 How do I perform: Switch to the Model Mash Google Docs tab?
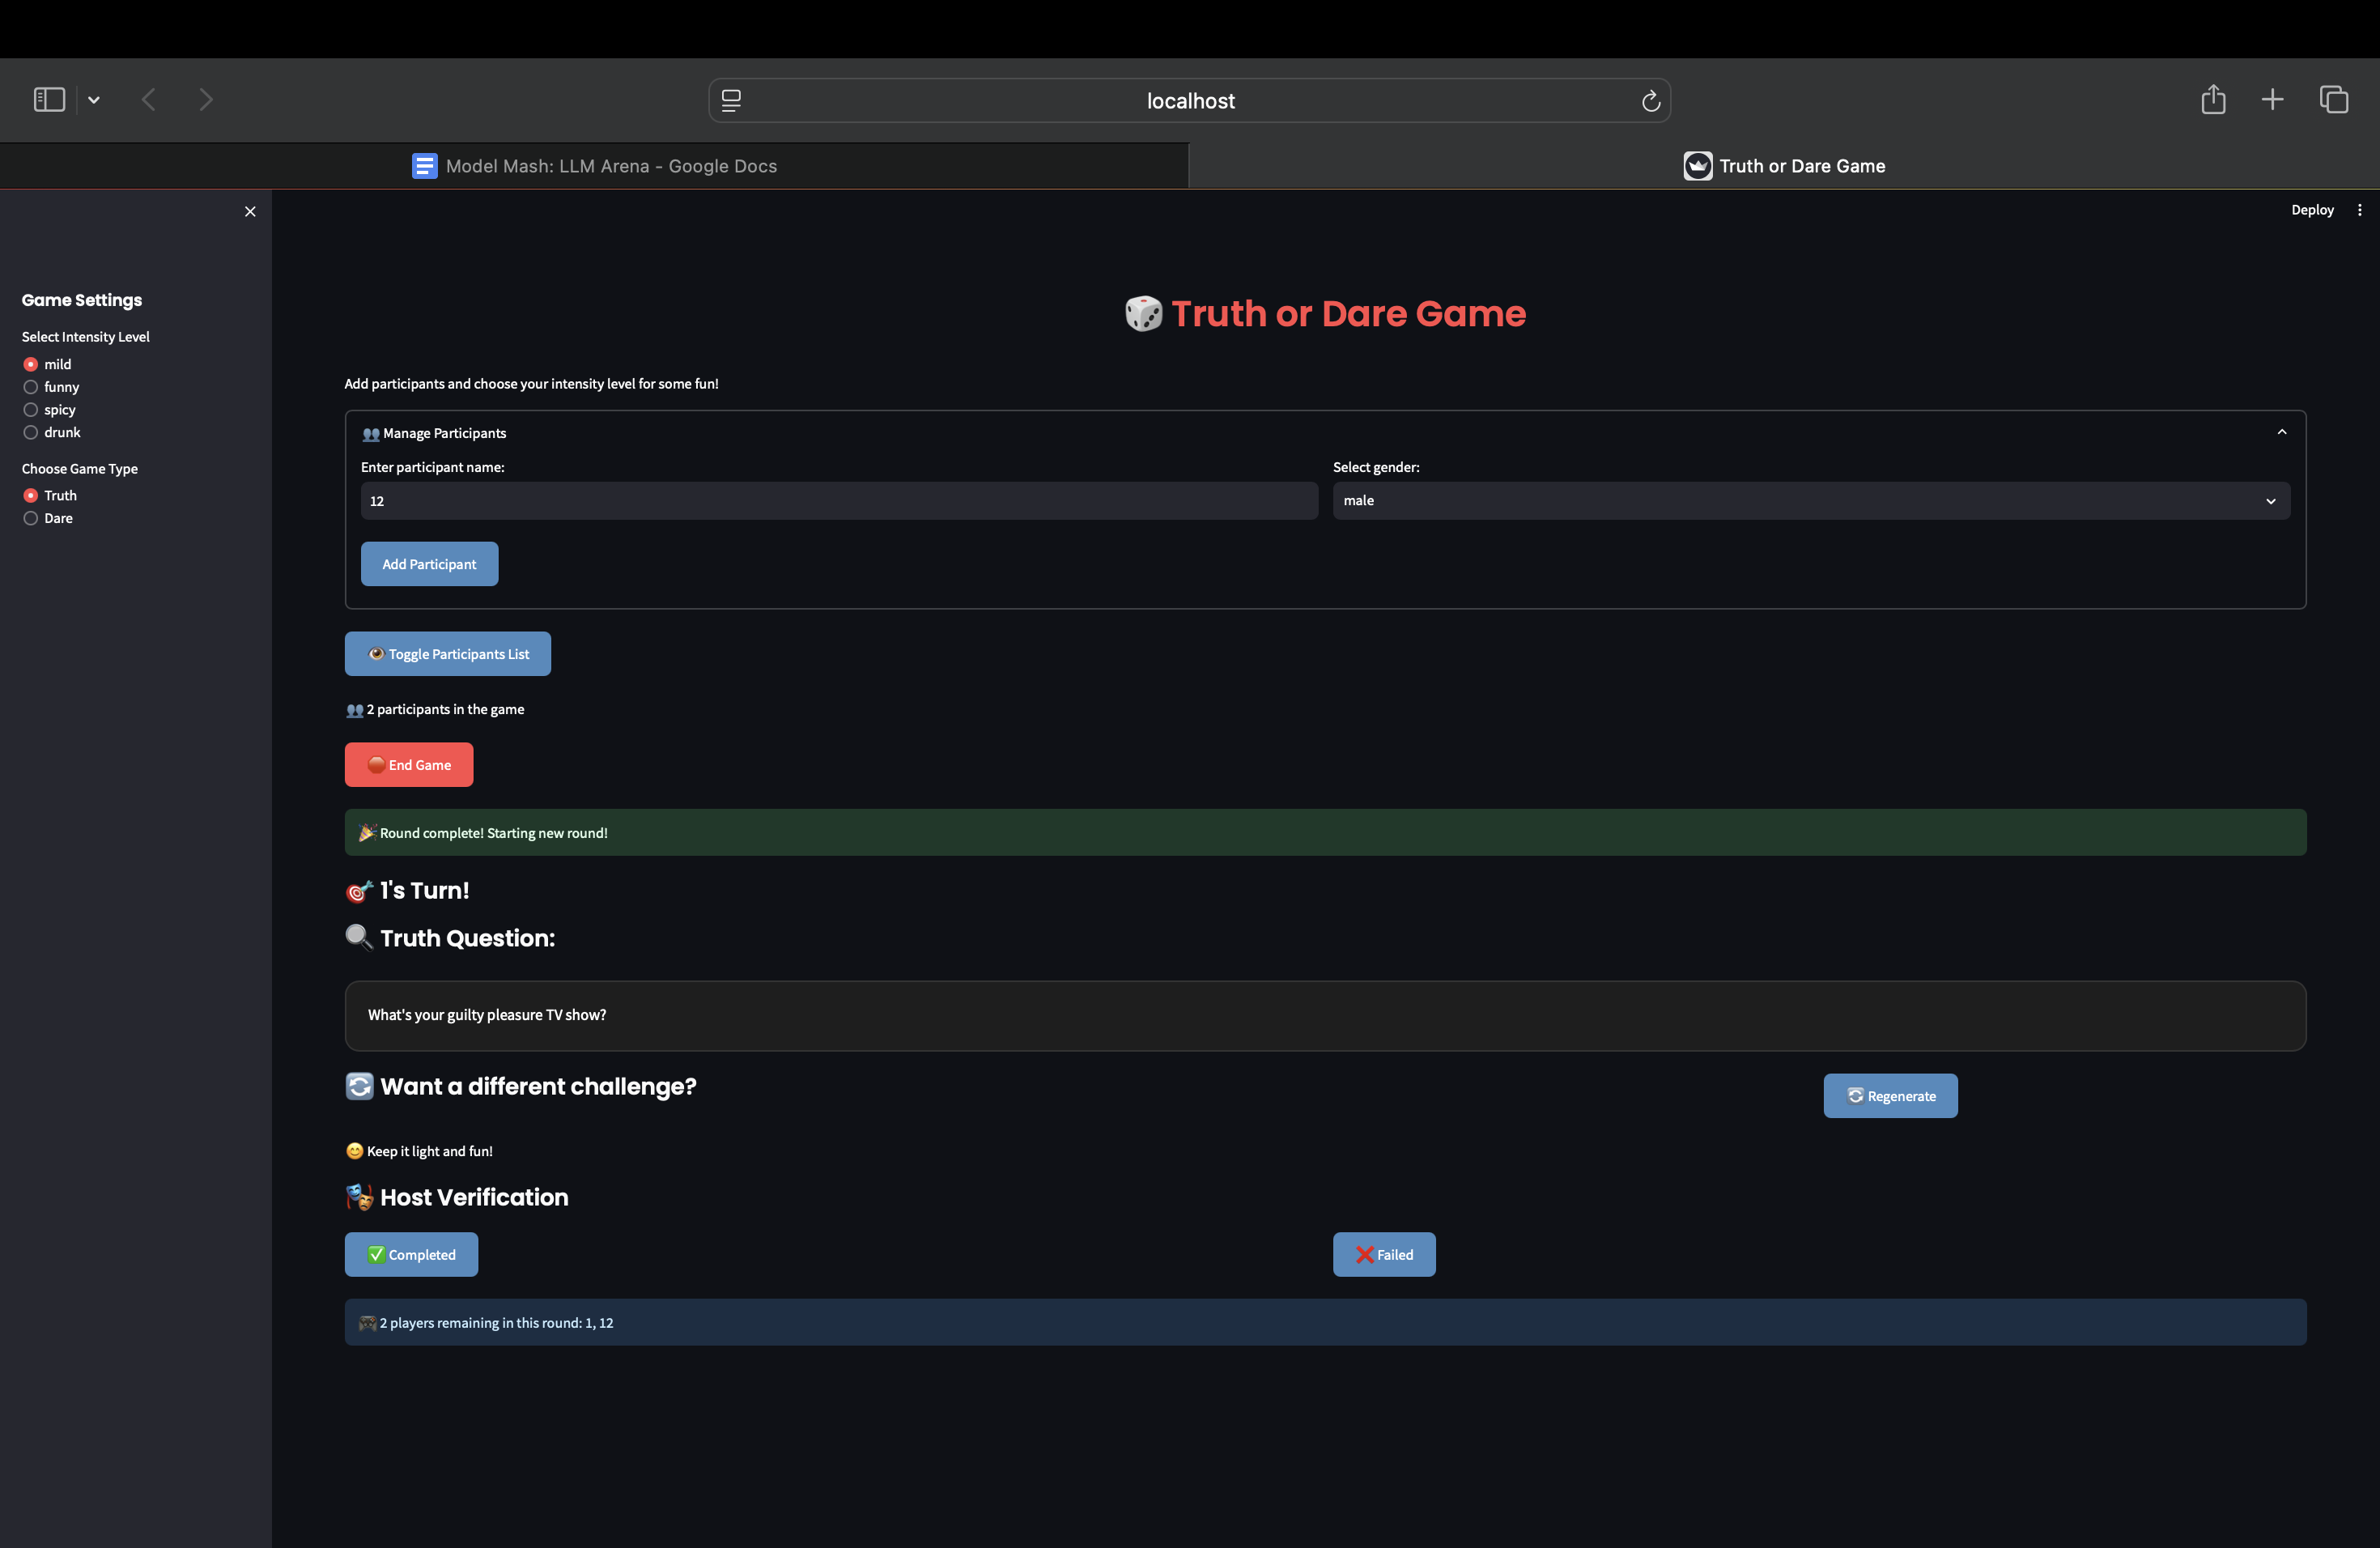[611, 165]
